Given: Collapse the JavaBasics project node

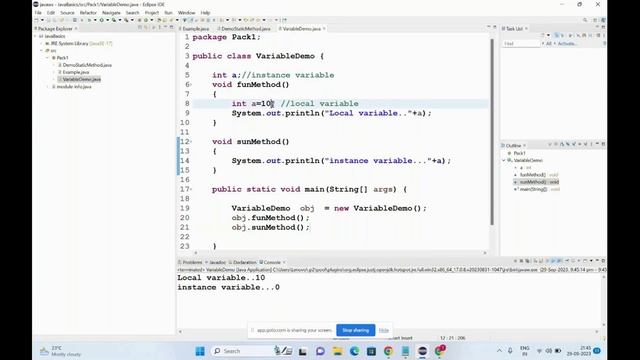Looking at the screenshot, I should (36, 36).
